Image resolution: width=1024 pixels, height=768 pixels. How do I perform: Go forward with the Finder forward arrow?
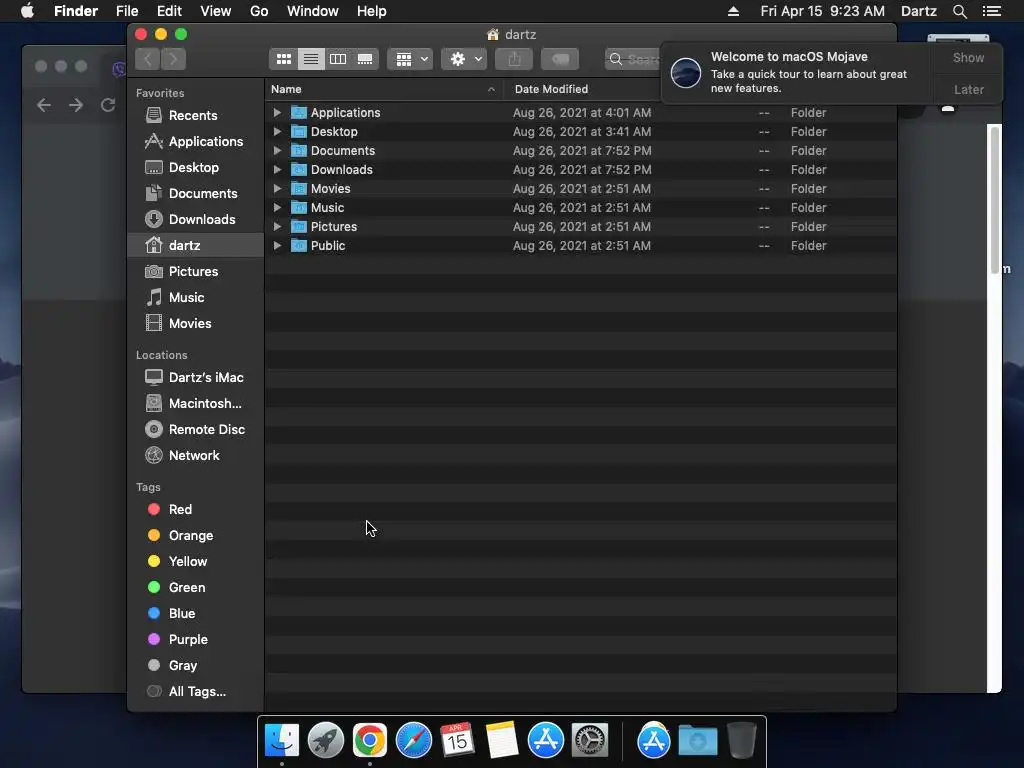pos(174,59)
